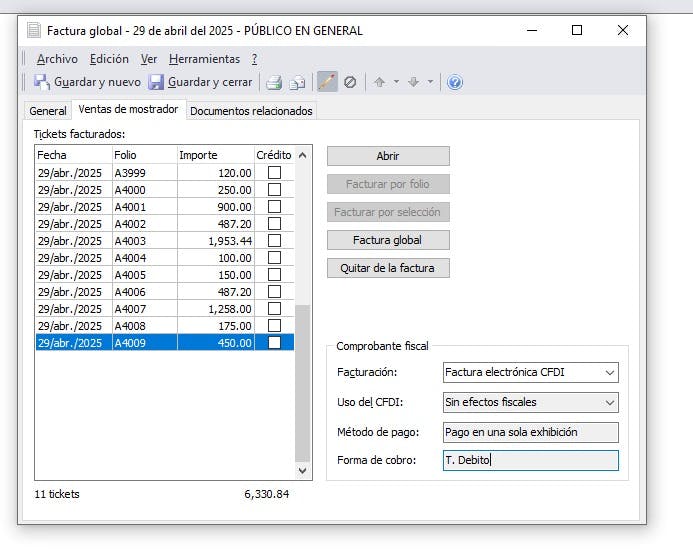
Task: Open the Herramientas menu
Action: [204, 59]
